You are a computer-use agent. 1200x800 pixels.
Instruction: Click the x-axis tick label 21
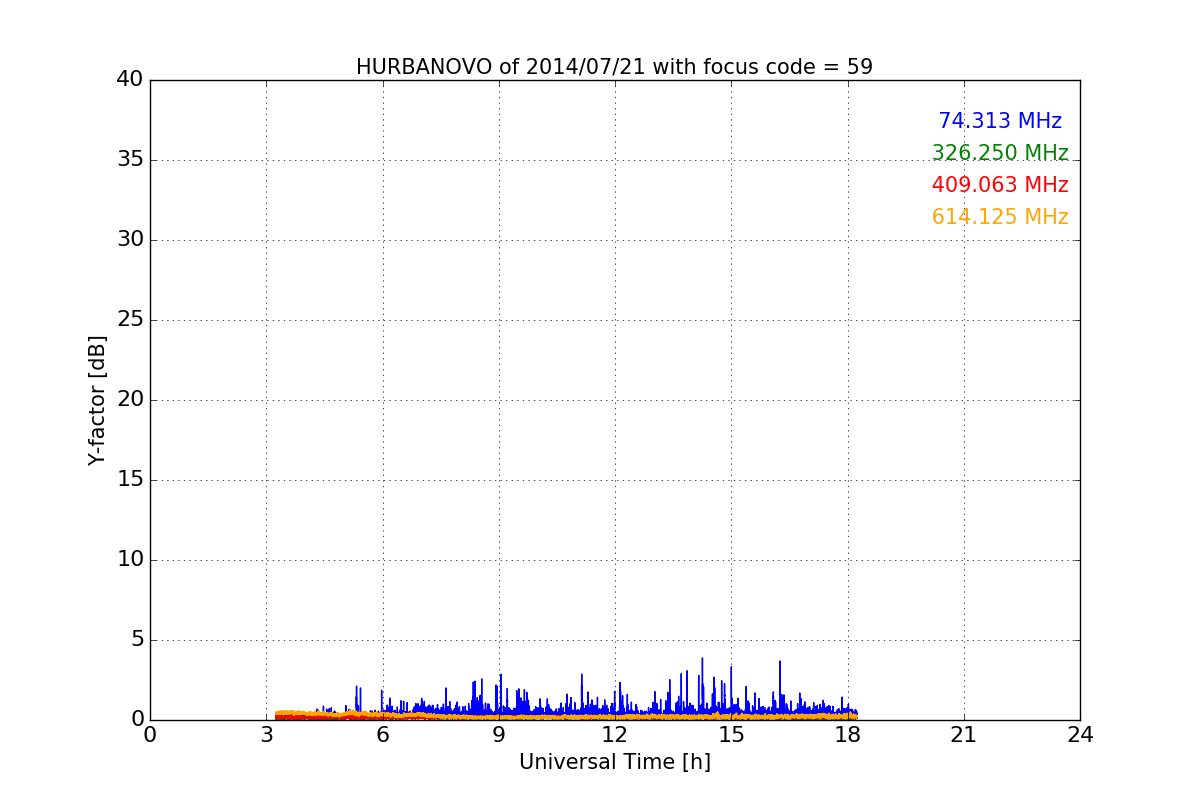click(x=964, y=735)
